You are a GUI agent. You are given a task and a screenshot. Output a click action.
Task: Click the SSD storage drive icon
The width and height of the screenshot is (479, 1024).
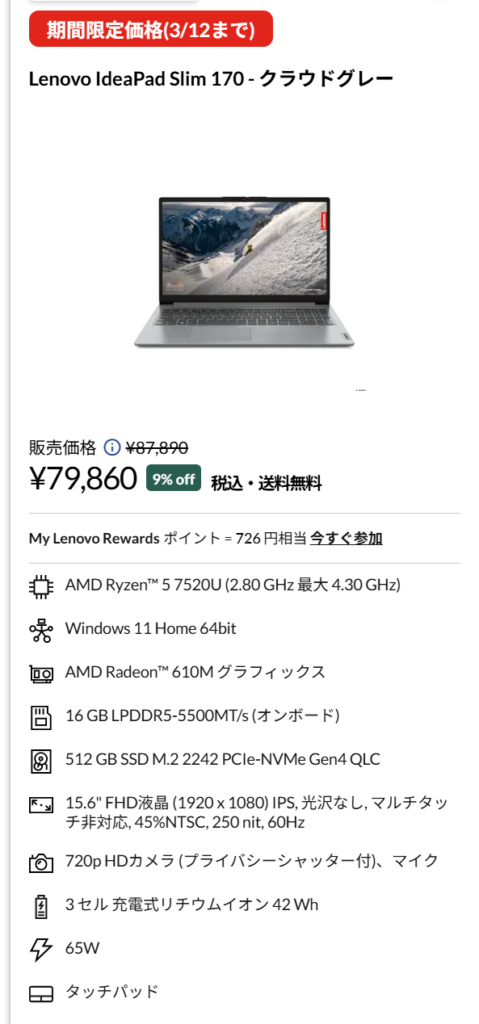(x=41, y=761)
